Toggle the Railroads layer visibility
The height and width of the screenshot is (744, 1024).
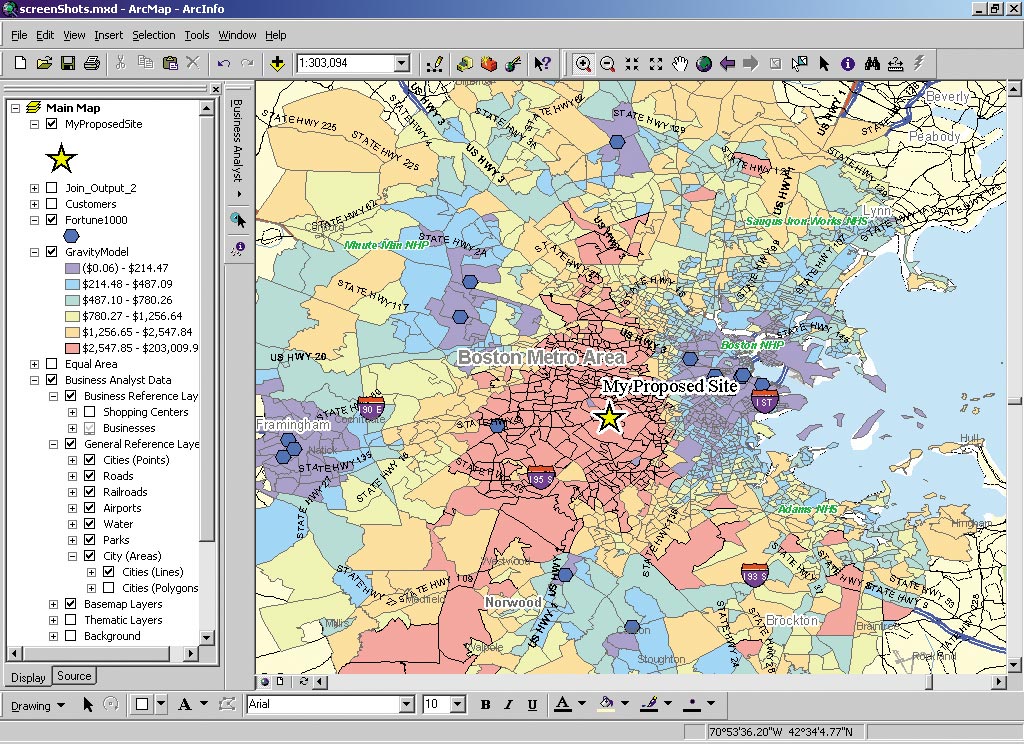coord(90,492)
